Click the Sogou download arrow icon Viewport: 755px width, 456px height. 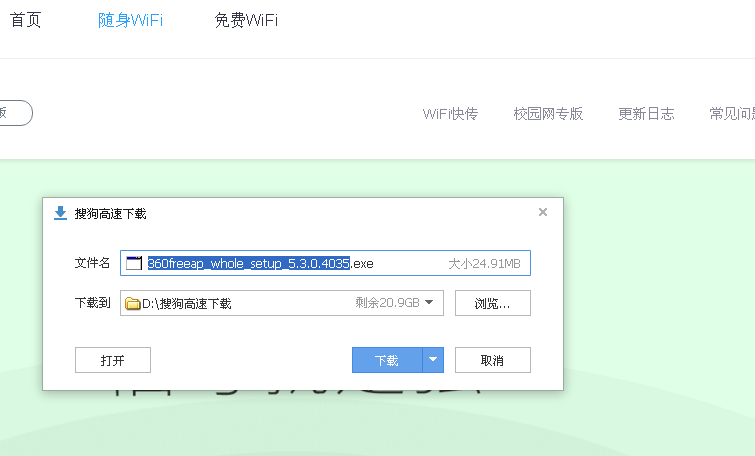[x=60, y=213]
